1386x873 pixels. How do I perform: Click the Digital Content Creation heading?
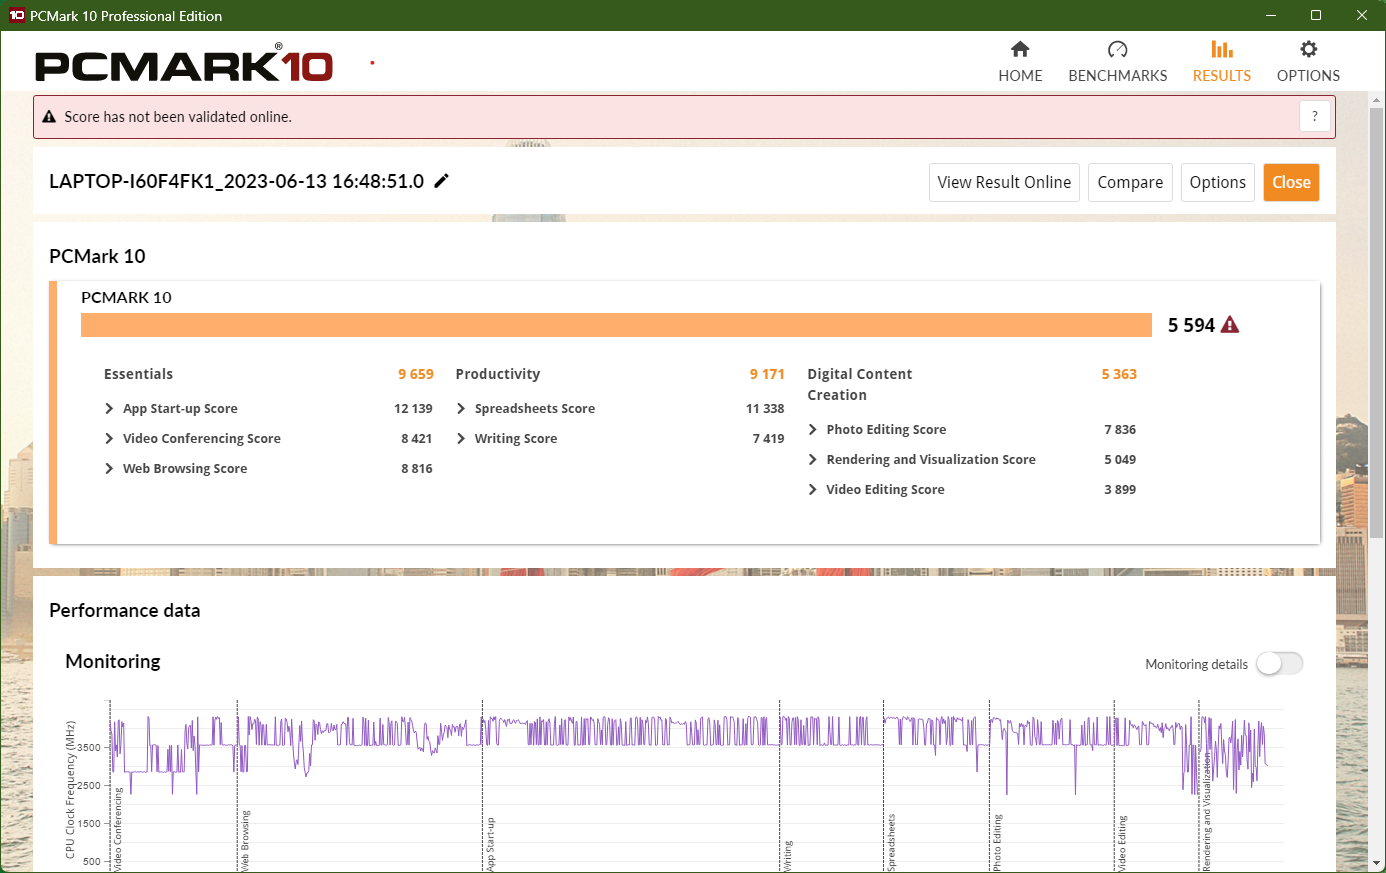(x=860, y=384)
